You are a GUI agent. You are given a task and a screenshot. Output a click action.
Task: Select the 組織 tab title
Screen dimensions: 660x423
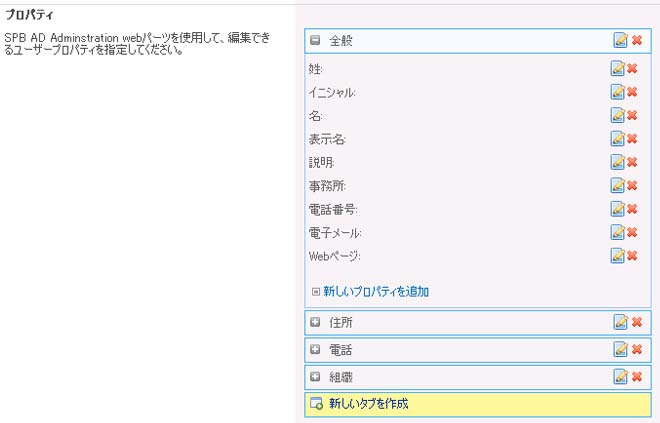coord(341,377)
